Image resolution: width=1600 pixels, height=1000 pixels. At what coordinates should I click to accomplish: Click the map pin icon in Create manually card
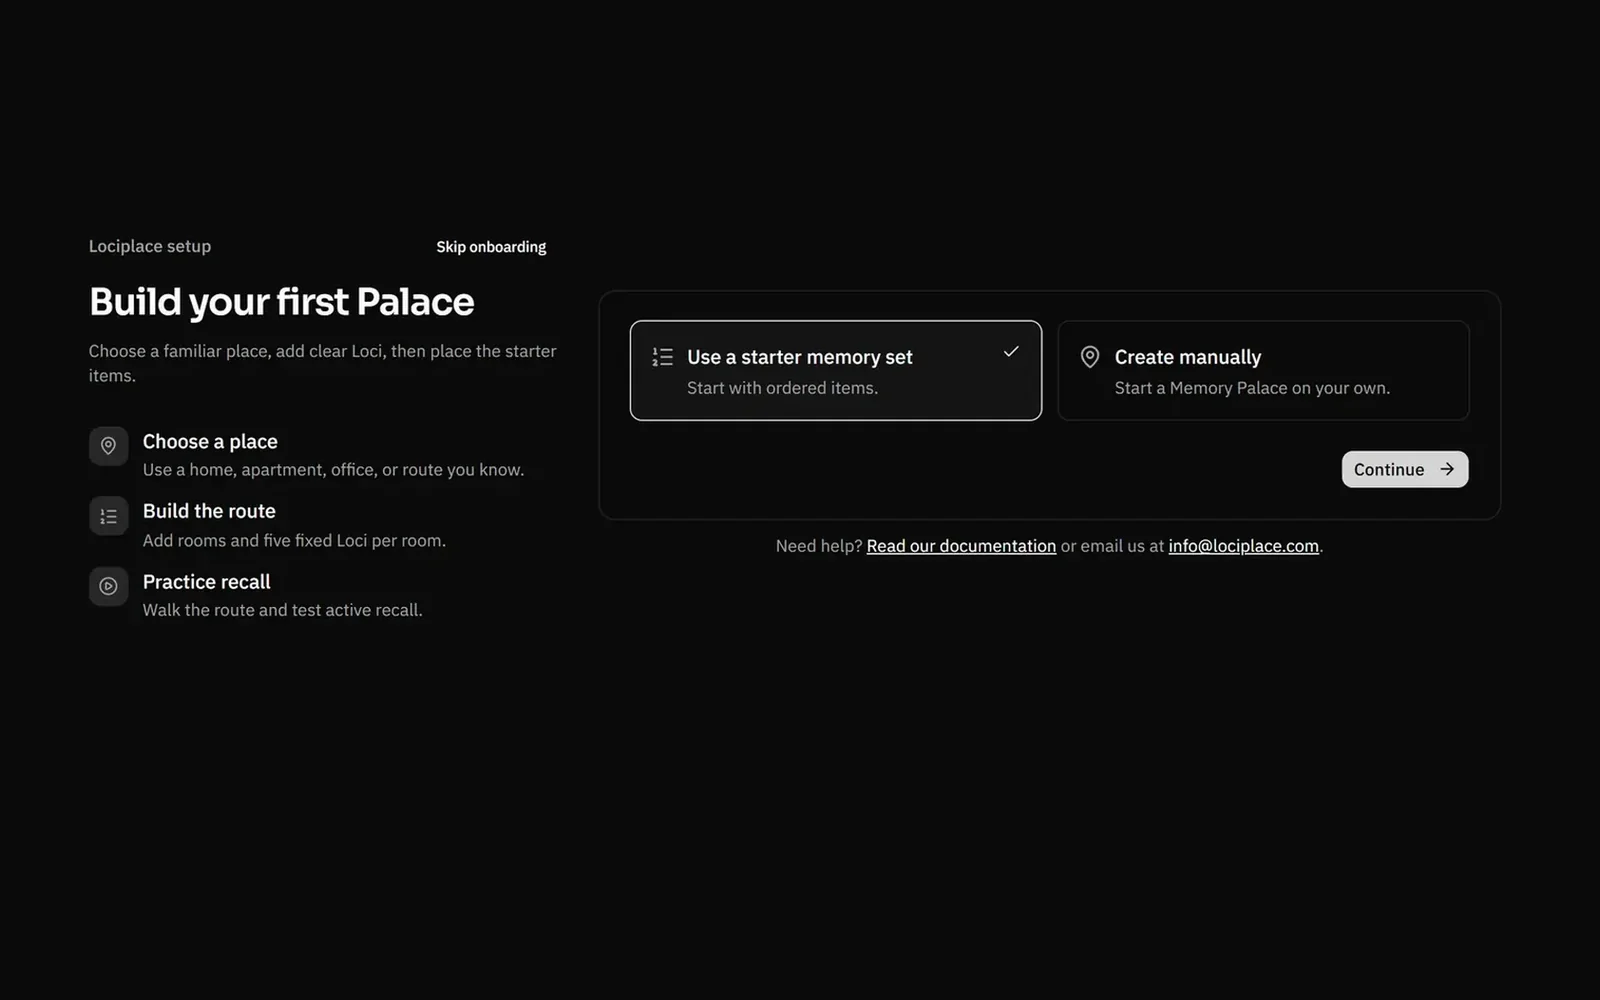1090,357
